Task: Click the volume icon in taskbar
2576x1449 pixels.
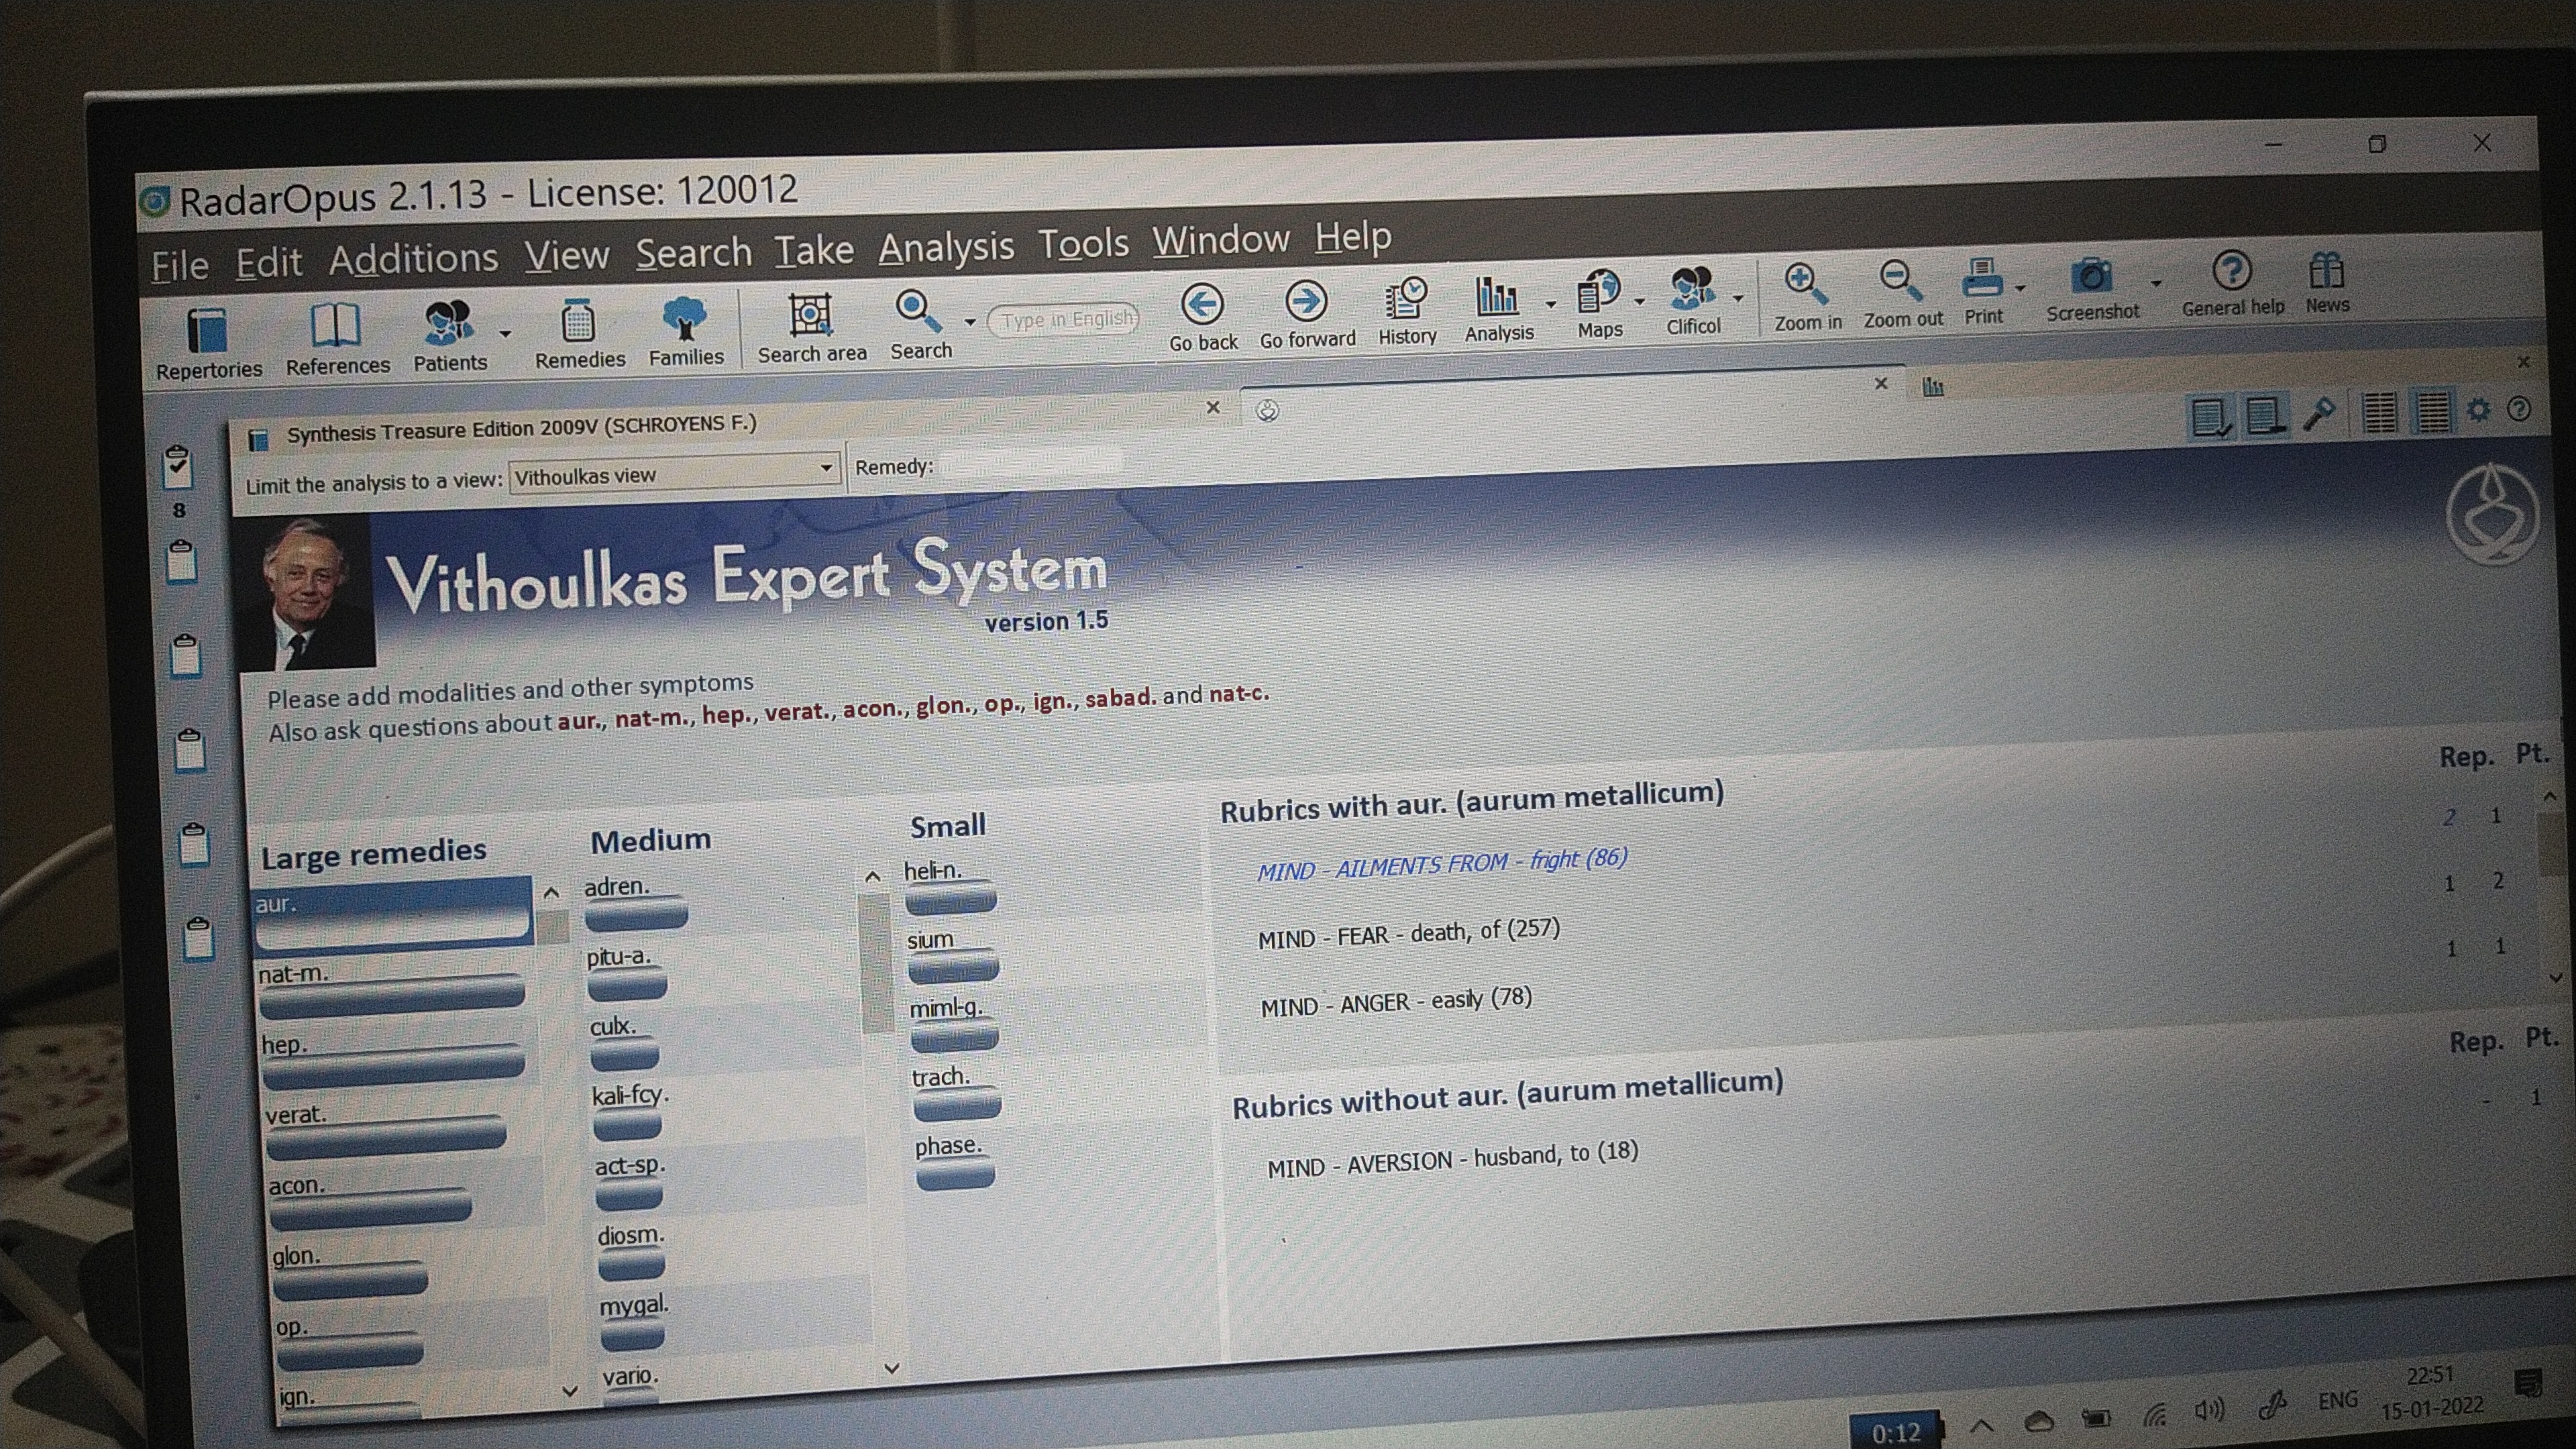Action: 2209,1411
